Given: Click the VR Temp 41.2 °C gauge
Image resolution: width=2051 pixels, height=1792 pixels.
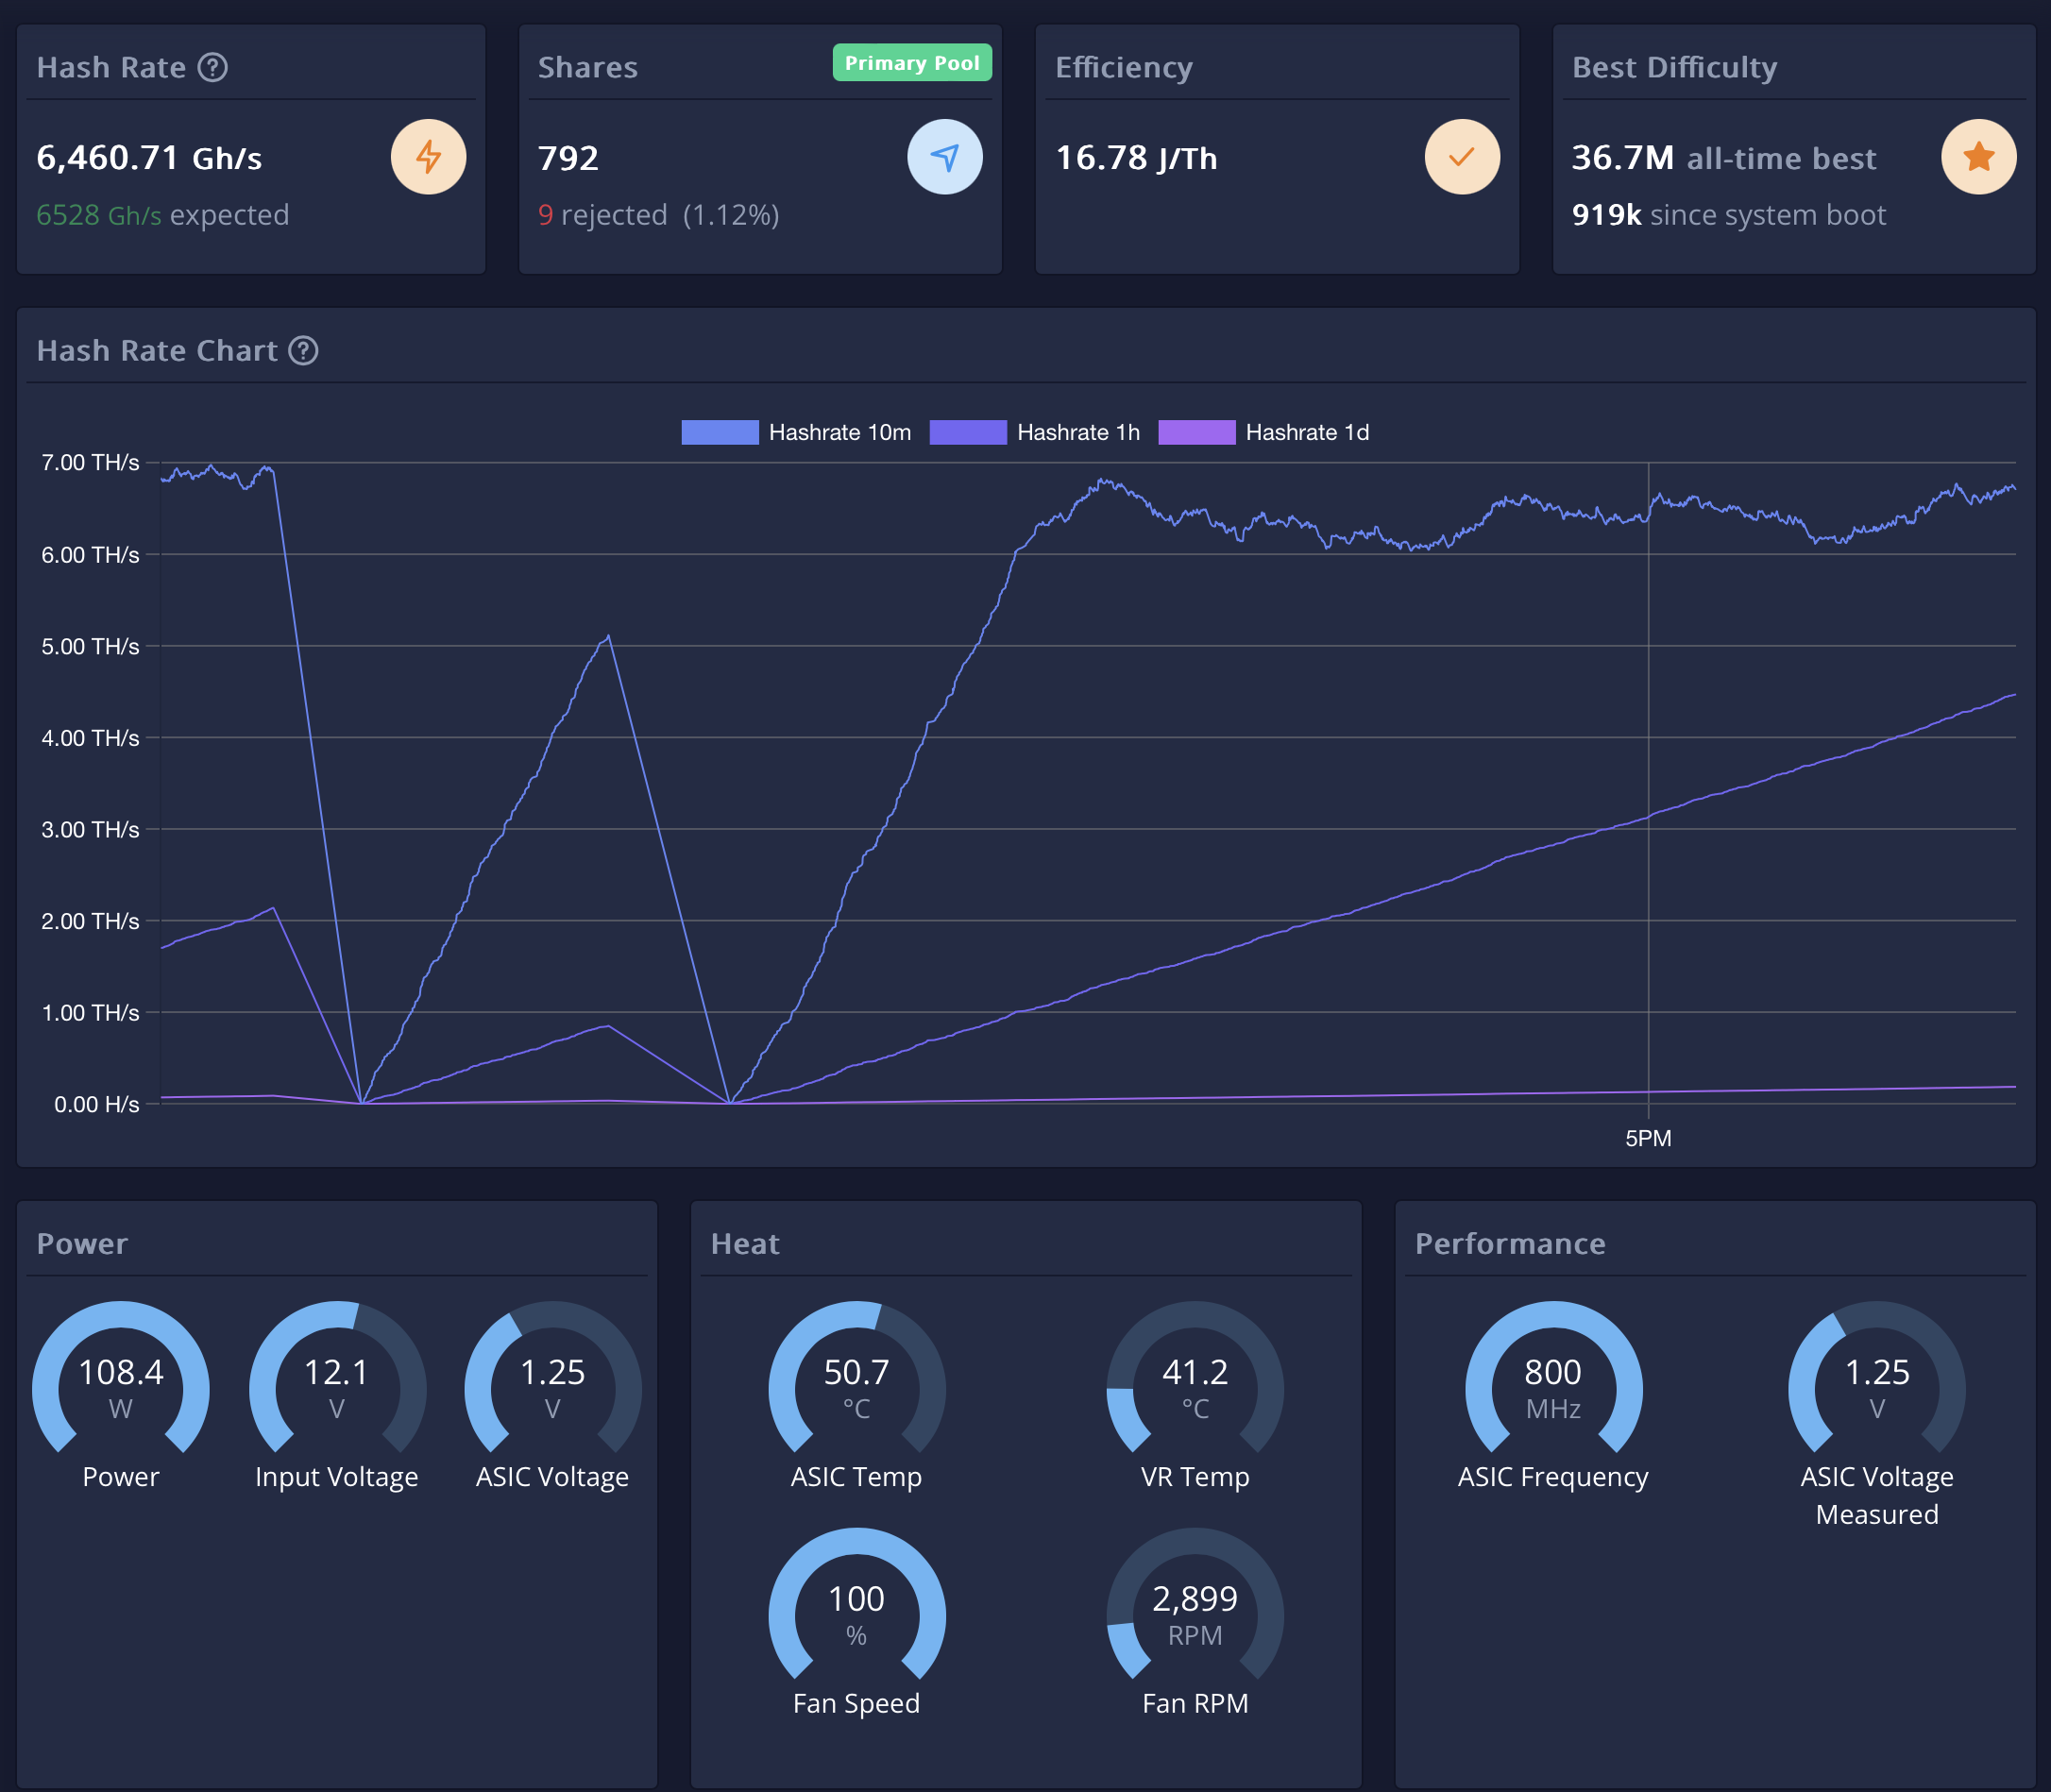Looking at the screenshot, I should click(x=1194, y=1385).
